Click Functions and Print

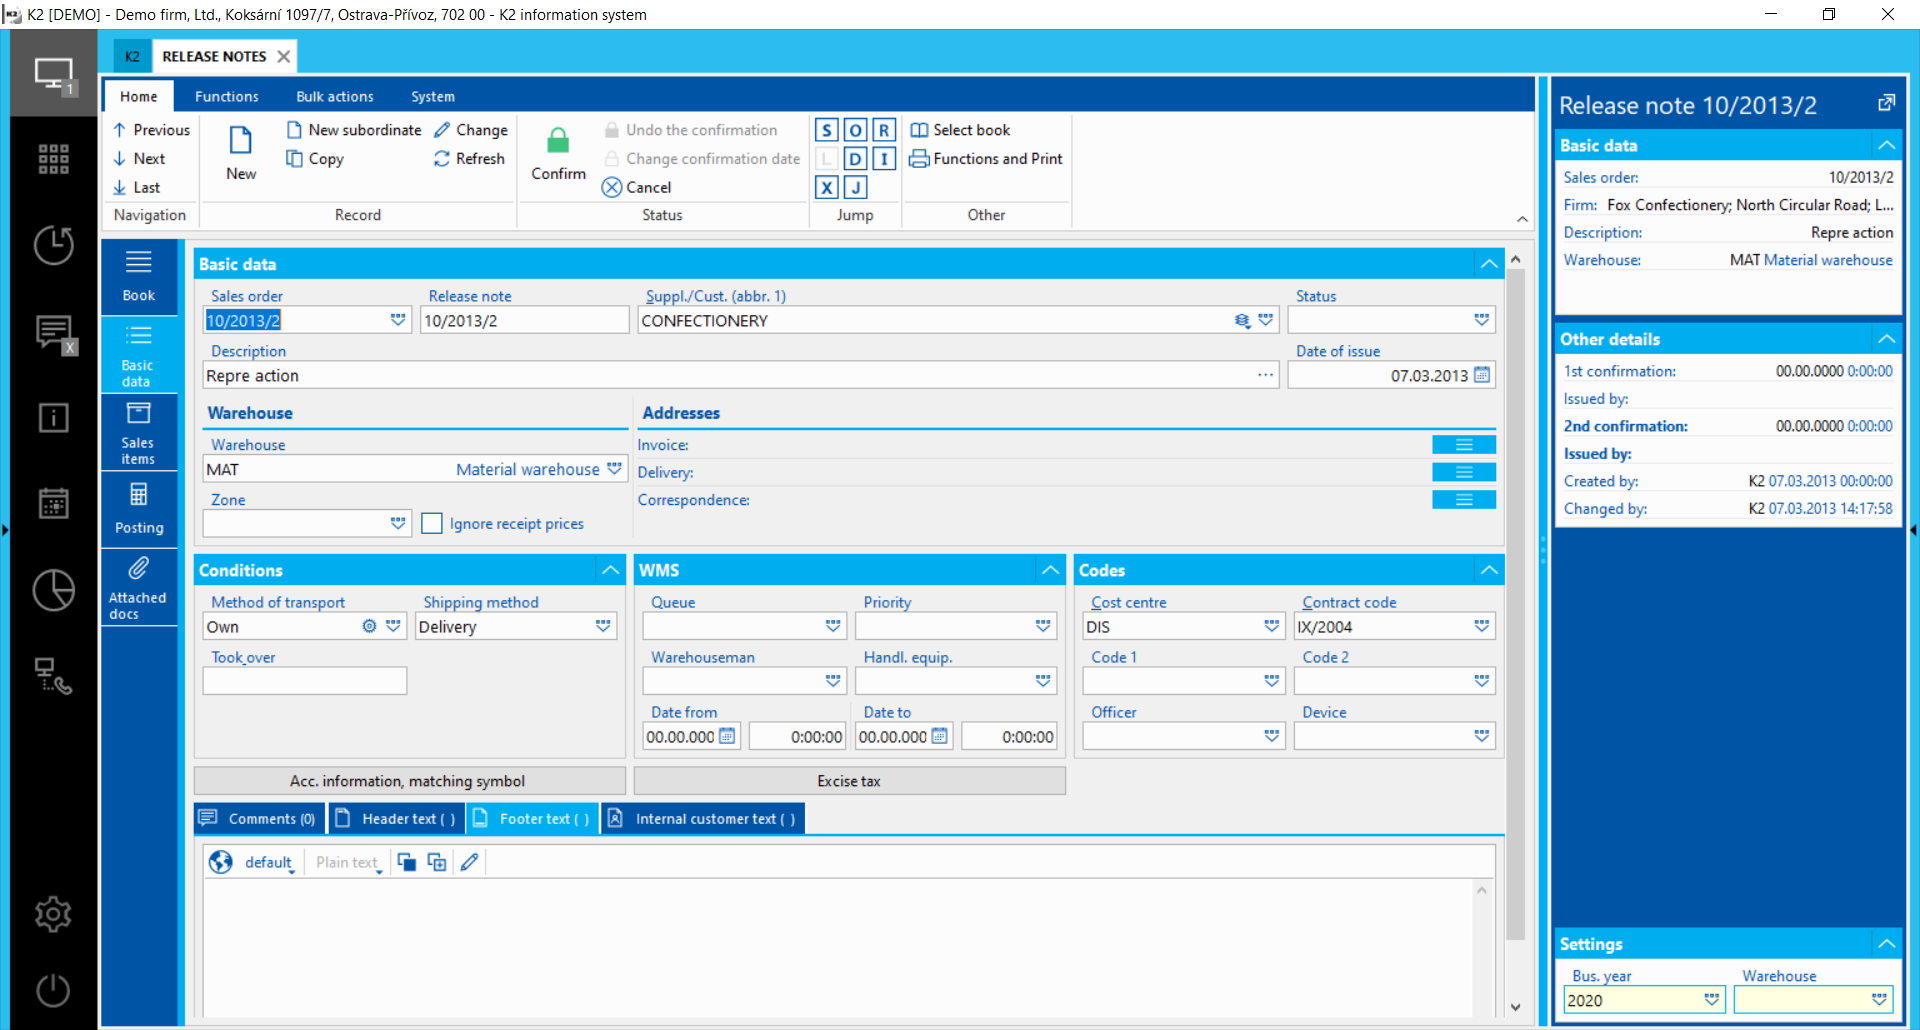(986, 159)
